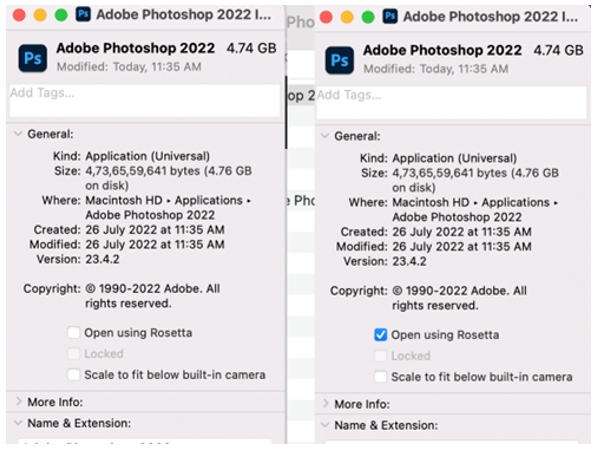
Task: Zoom the left Info window with green button
Action: (61, 15)
